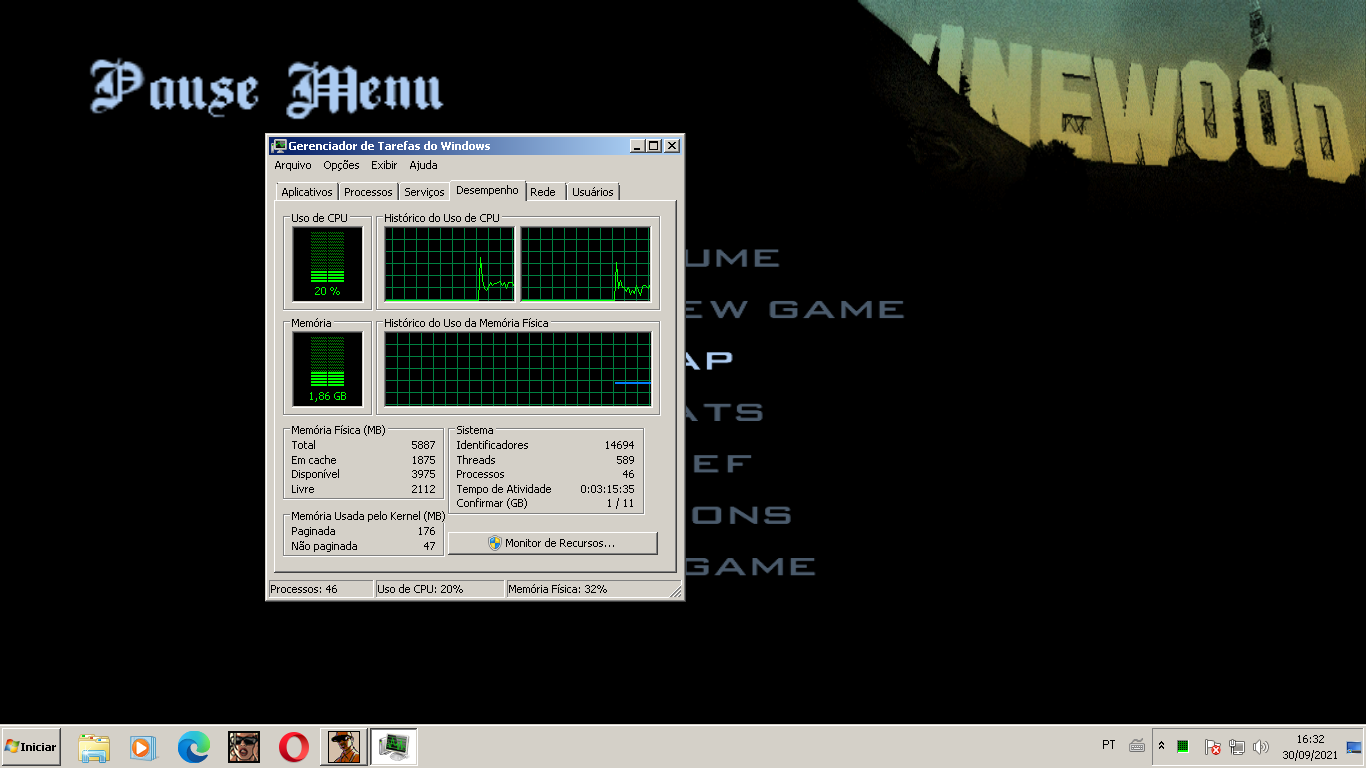Viewport: 1366px width, 768px height.
Task: Maximize the Task Manager window
Action: coord(654,146)
